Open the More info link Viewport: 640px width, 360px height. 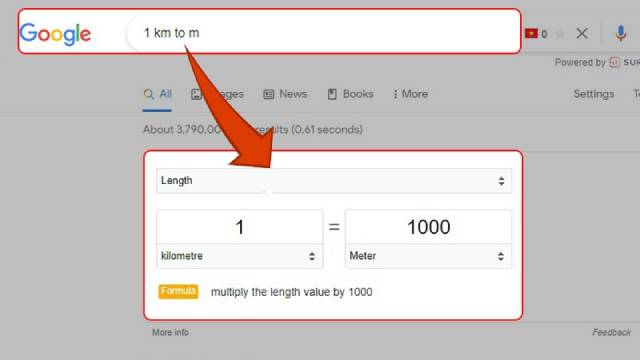(x=170, y=333)
